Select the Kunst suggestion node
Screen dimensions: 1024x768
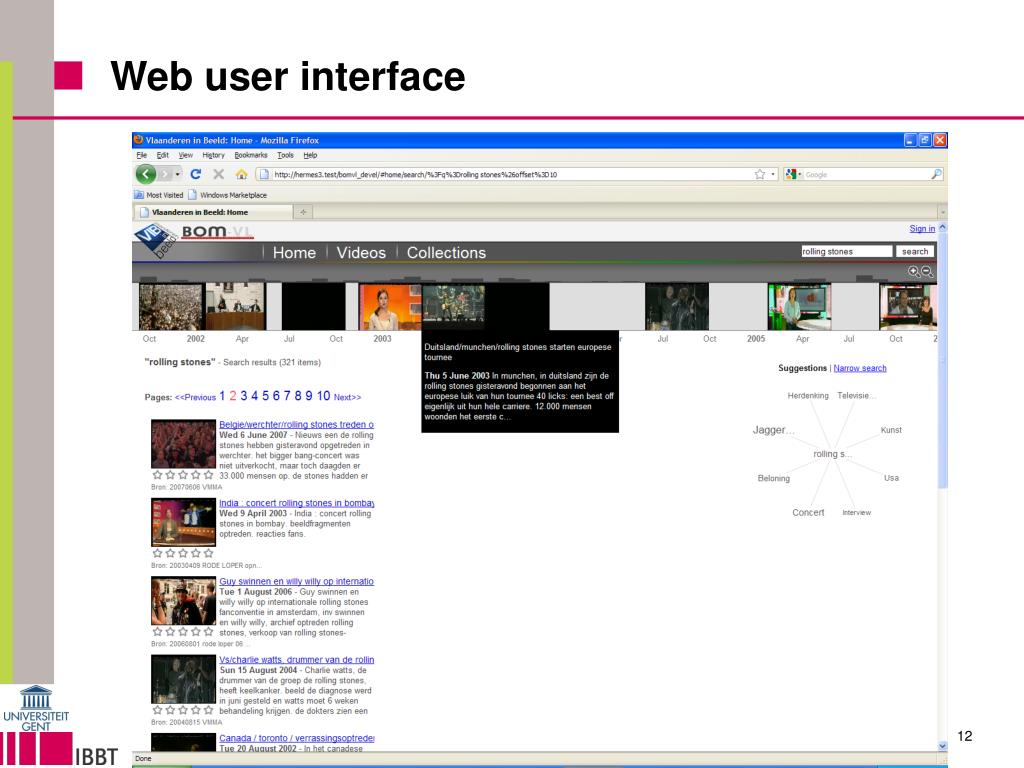(x=891, y=430)
